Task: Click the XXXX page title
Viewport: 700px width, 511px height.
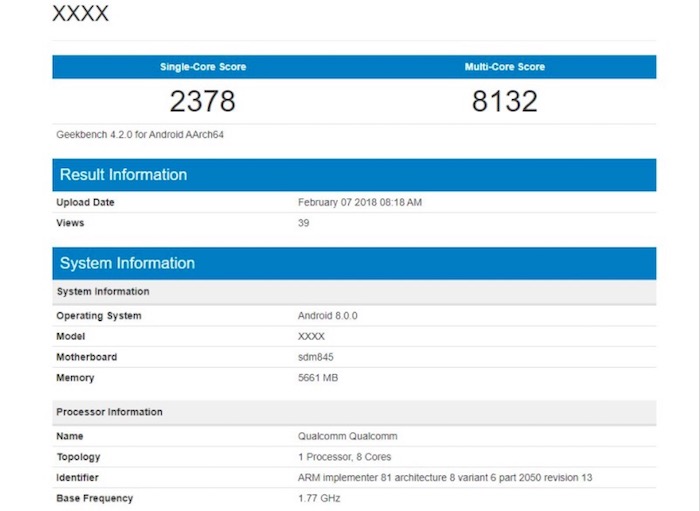Action: [x=80, y=13]
